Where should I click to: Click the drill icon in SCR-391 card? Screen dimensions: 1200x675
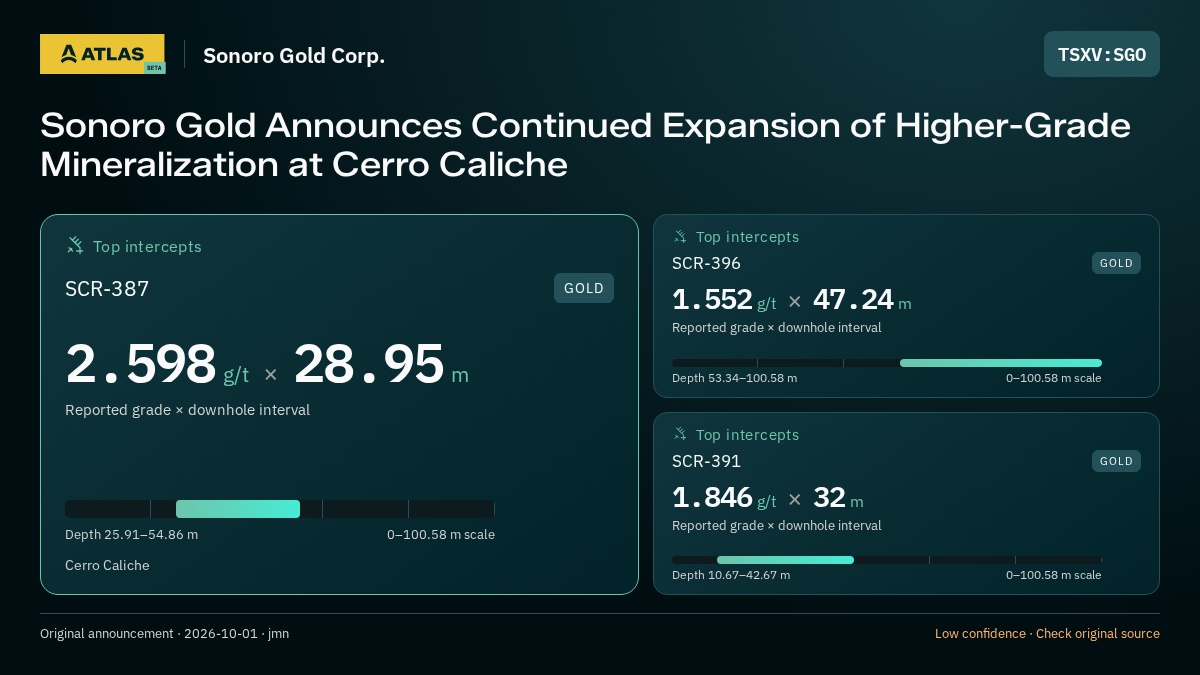click(x=680, y=434)
